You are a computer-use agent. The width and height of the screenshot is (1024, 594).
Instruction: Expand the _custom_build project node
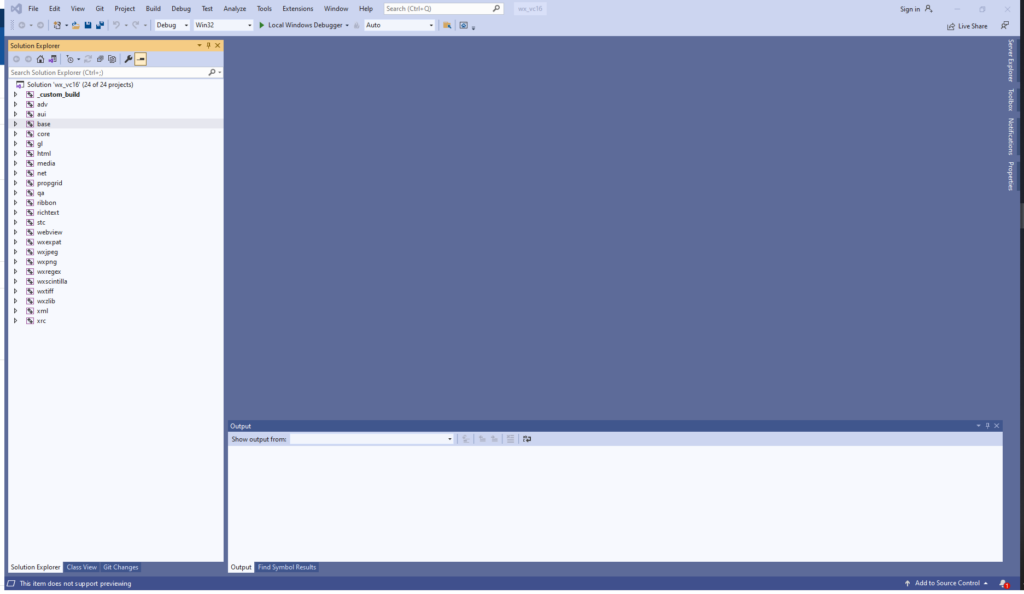16,95
